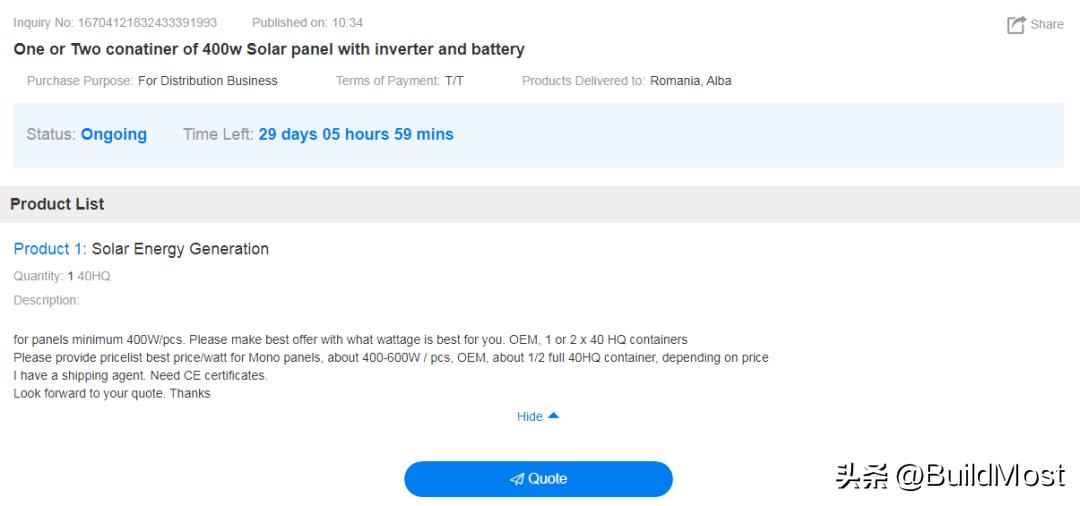Click the quantity value 1 40HQ

click(x=89, y=276)
